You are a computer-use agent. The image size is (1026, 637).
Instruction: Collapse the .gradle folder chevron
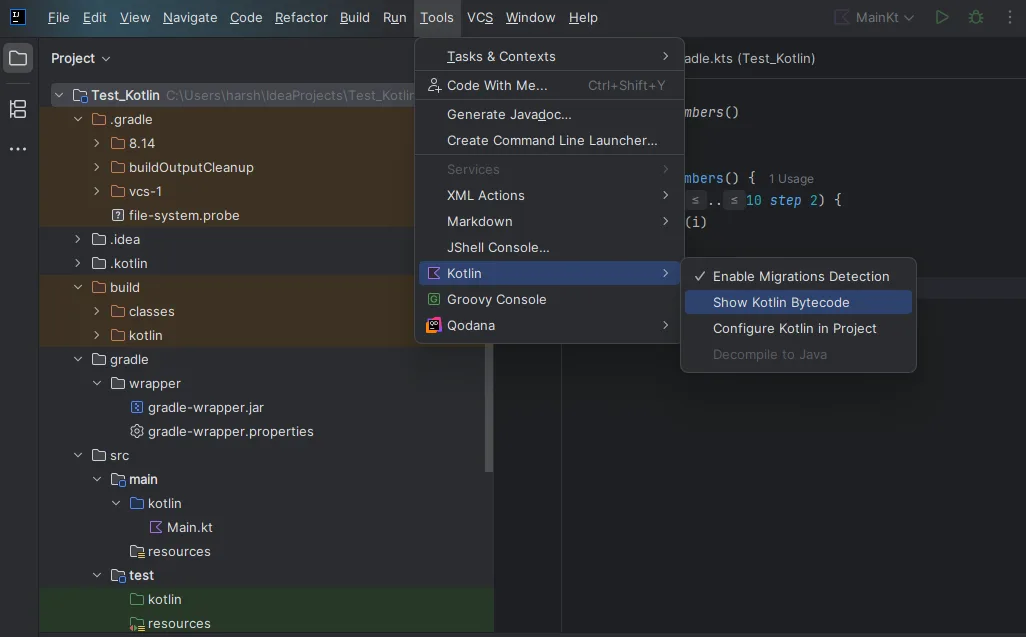(78, 119)
